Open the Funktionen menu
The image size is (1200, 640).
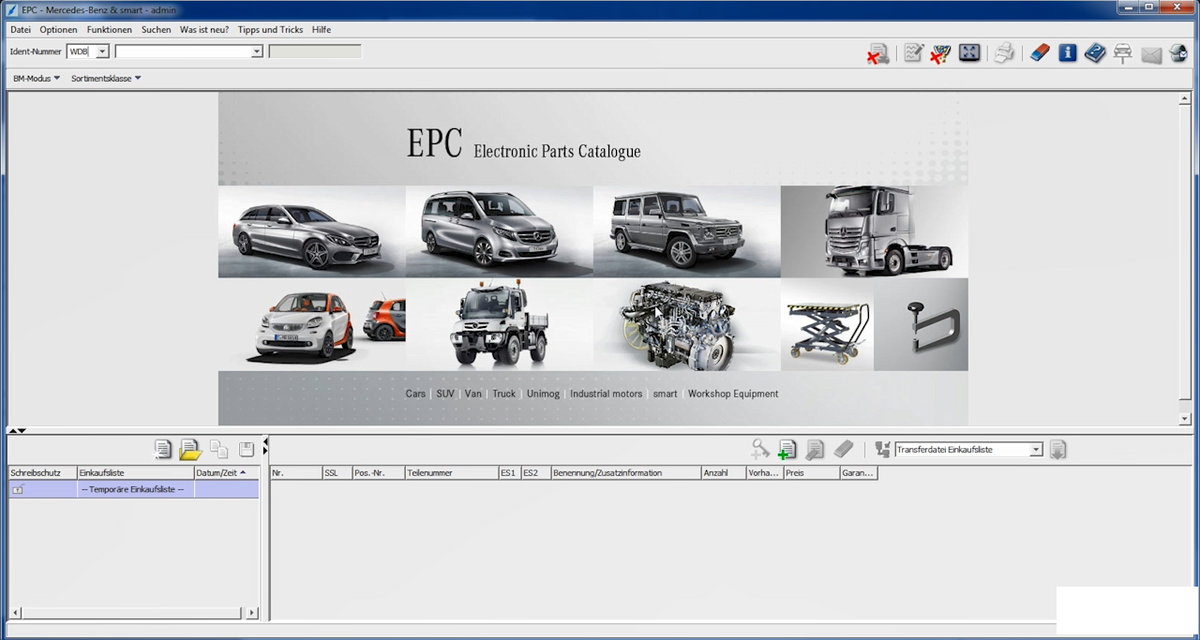(x=109, y=30)
